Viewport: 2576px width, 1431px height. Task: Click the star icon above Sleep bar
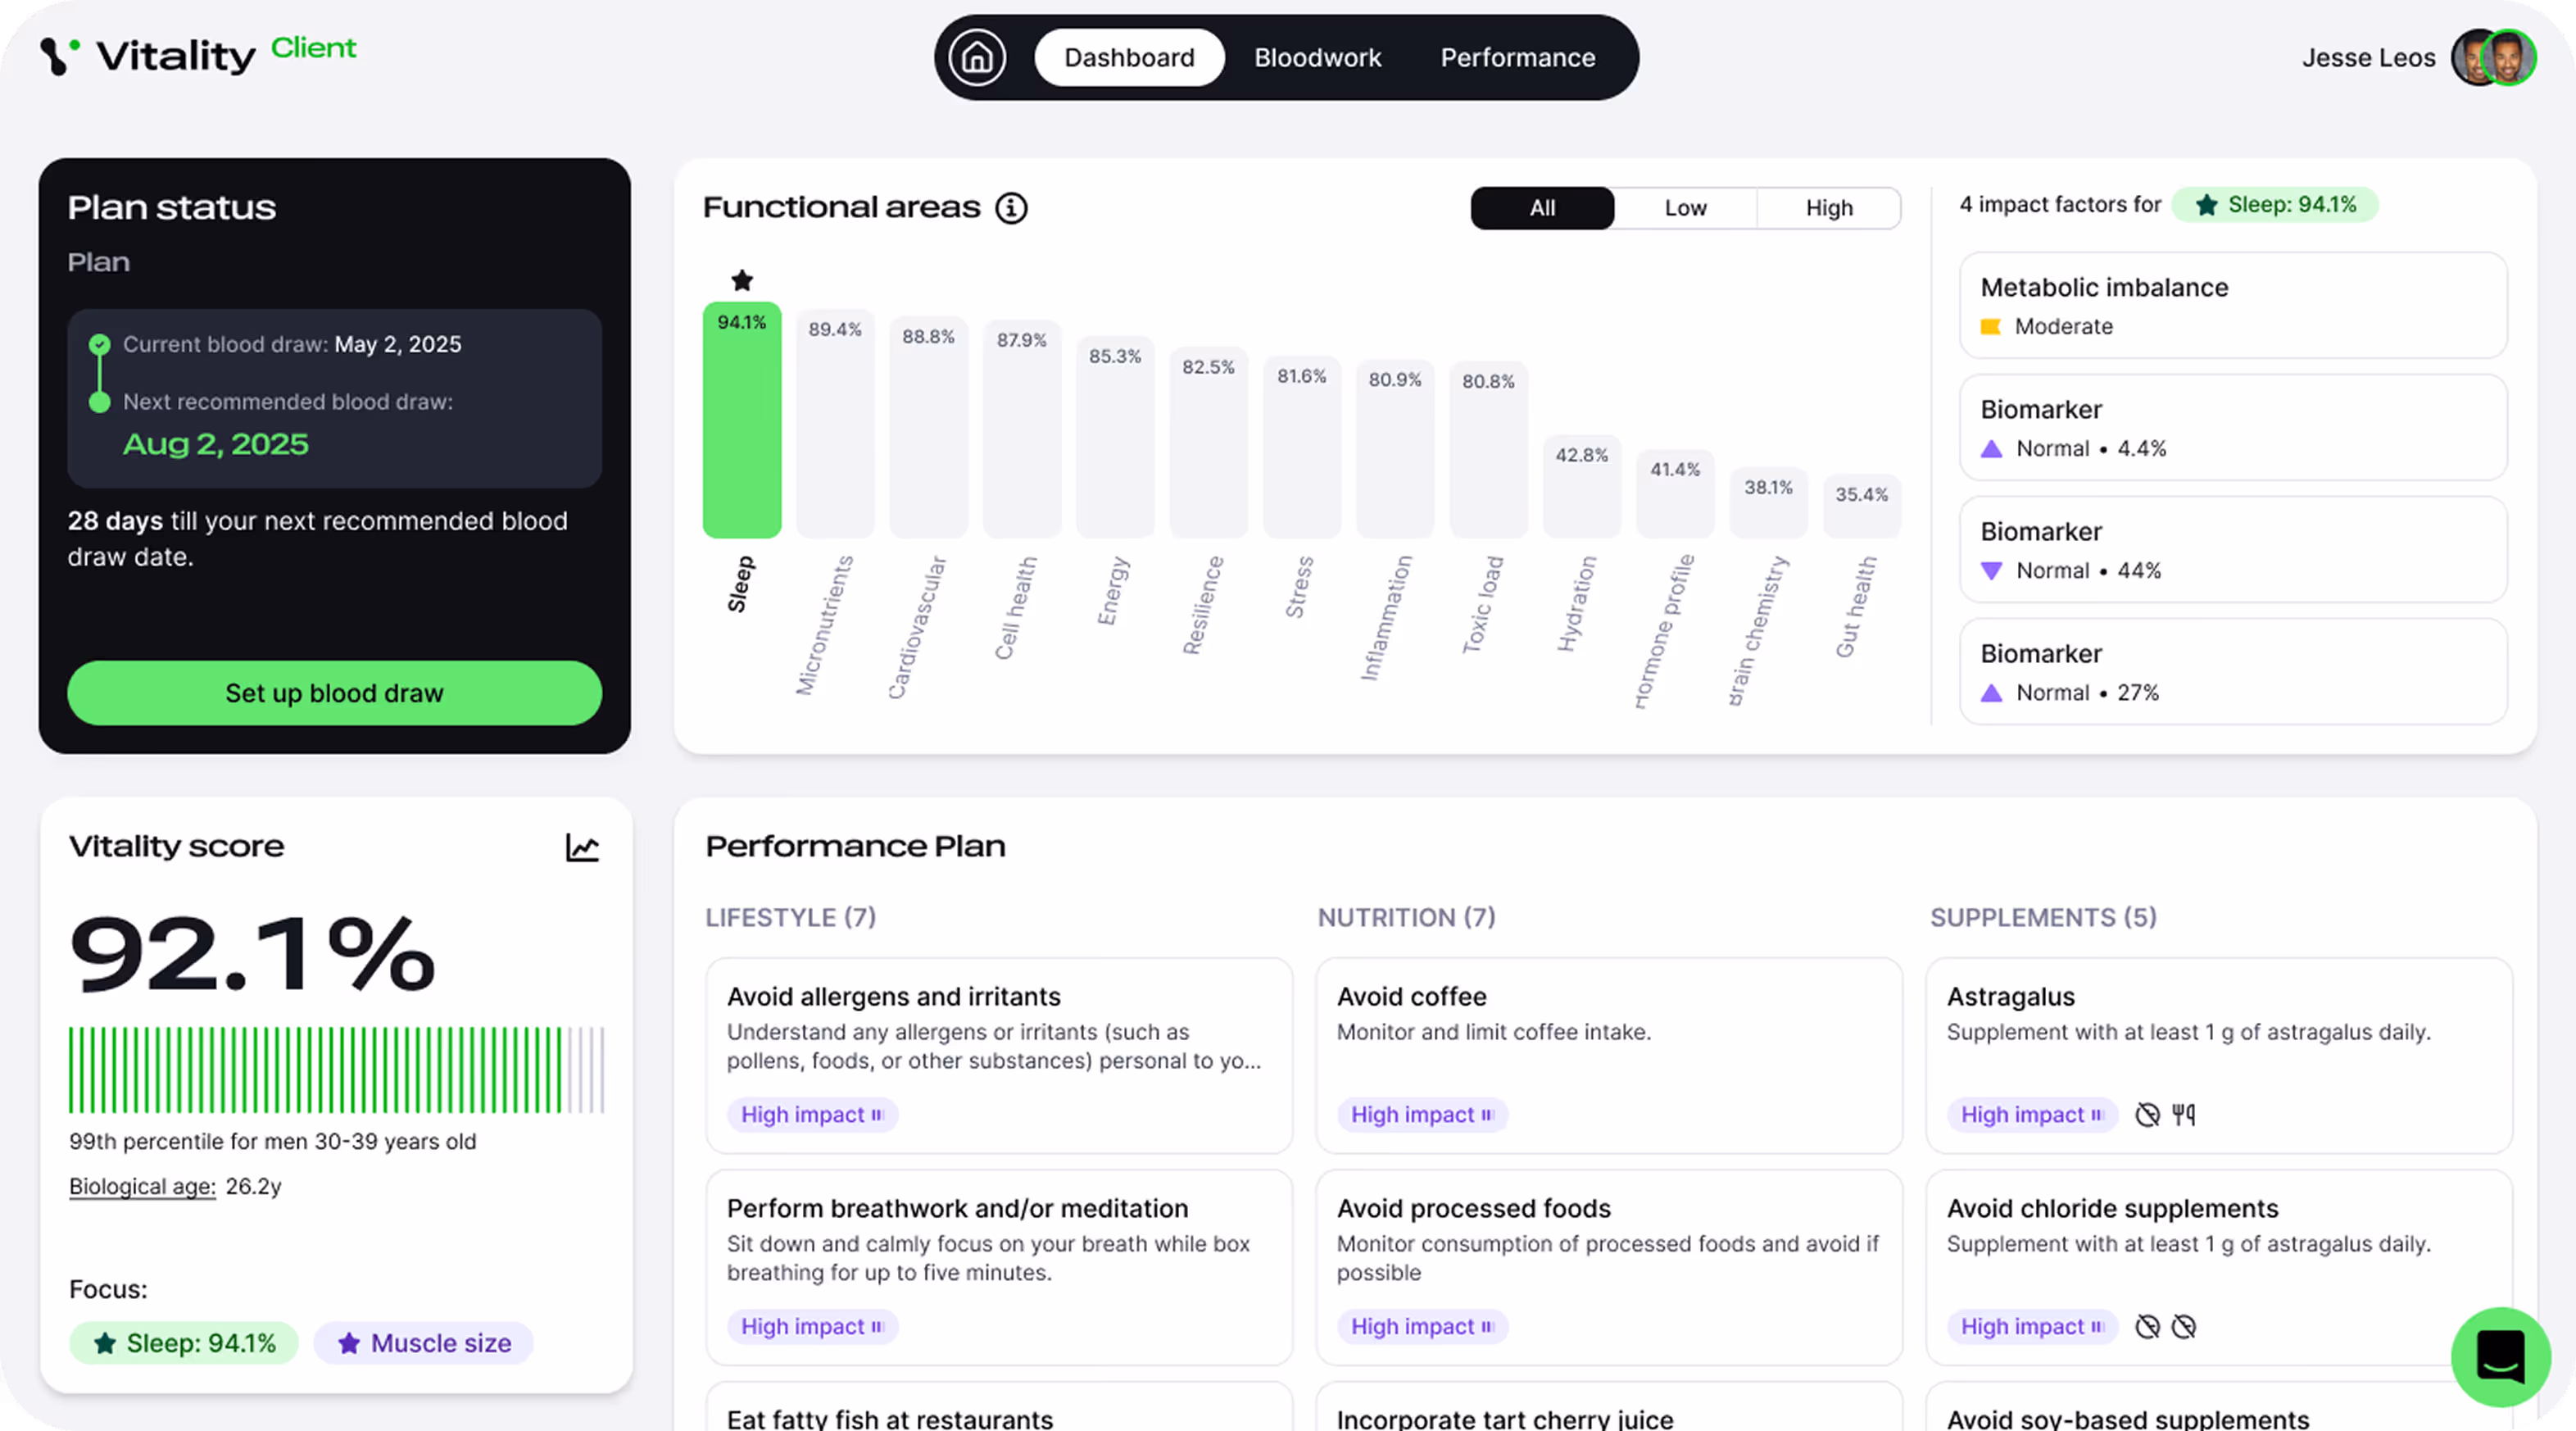pyautogui.click(x=741, y=280)
